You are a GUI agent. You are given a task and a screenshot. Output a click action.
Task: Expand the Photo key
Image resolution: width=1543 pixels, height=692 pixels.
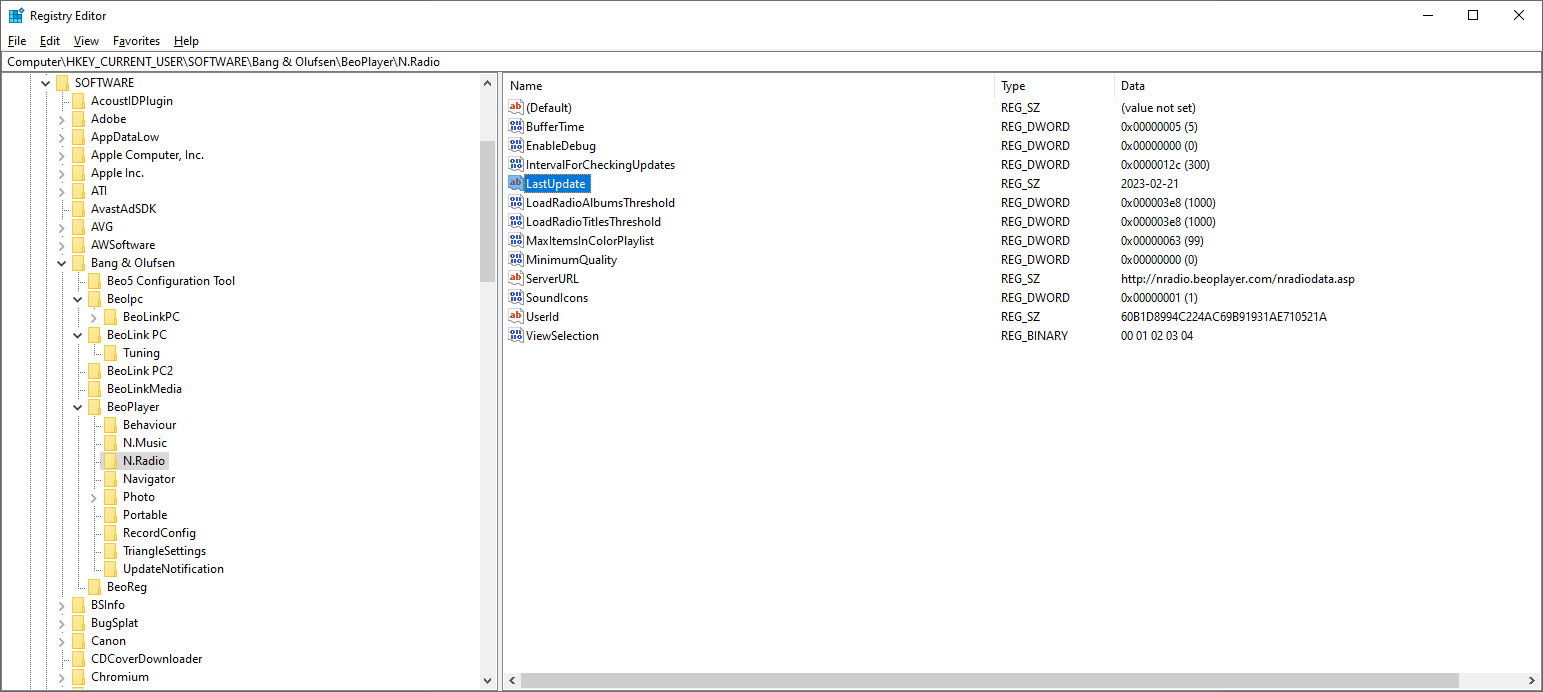coord(93,497)
